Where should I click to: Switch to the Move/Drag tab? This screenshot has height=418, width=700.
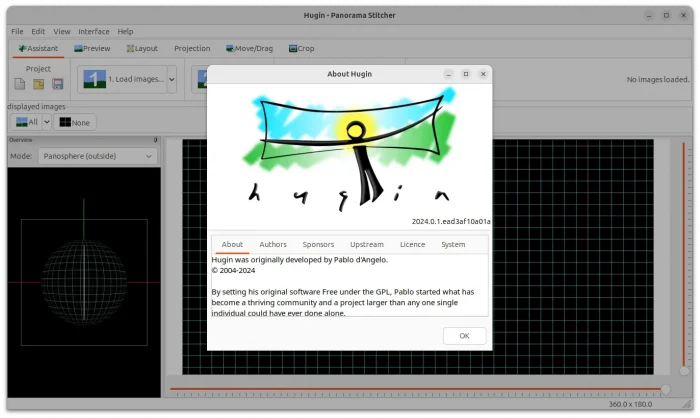pyautogui.click(x=249, y=48)
